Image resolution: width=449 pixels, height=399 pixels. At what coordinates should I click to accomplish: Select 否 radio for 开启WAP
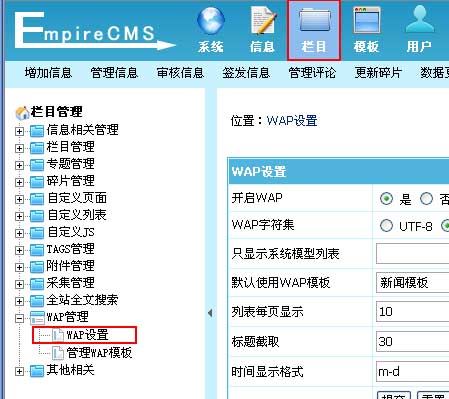(426, 199)
